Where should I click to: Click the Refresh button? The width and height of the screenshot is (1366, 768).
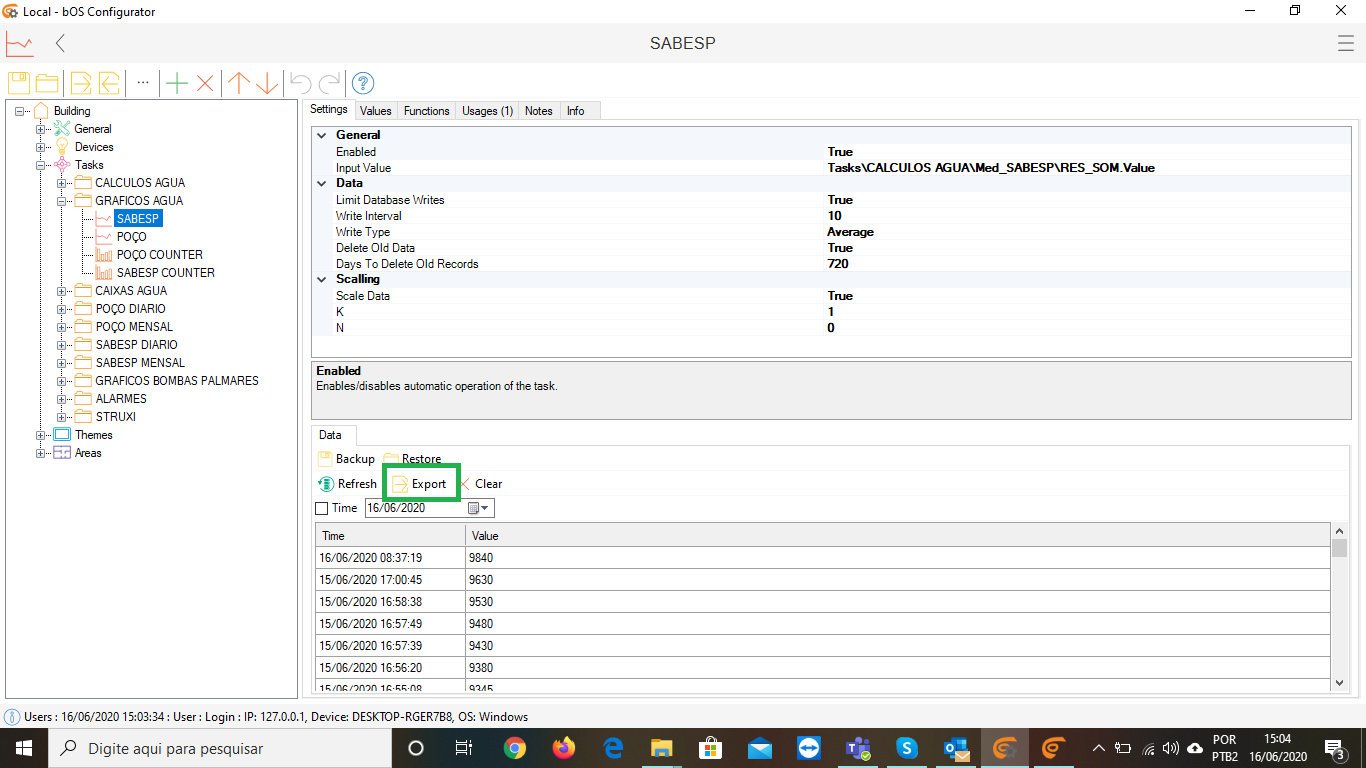click(x=348, y=484)
